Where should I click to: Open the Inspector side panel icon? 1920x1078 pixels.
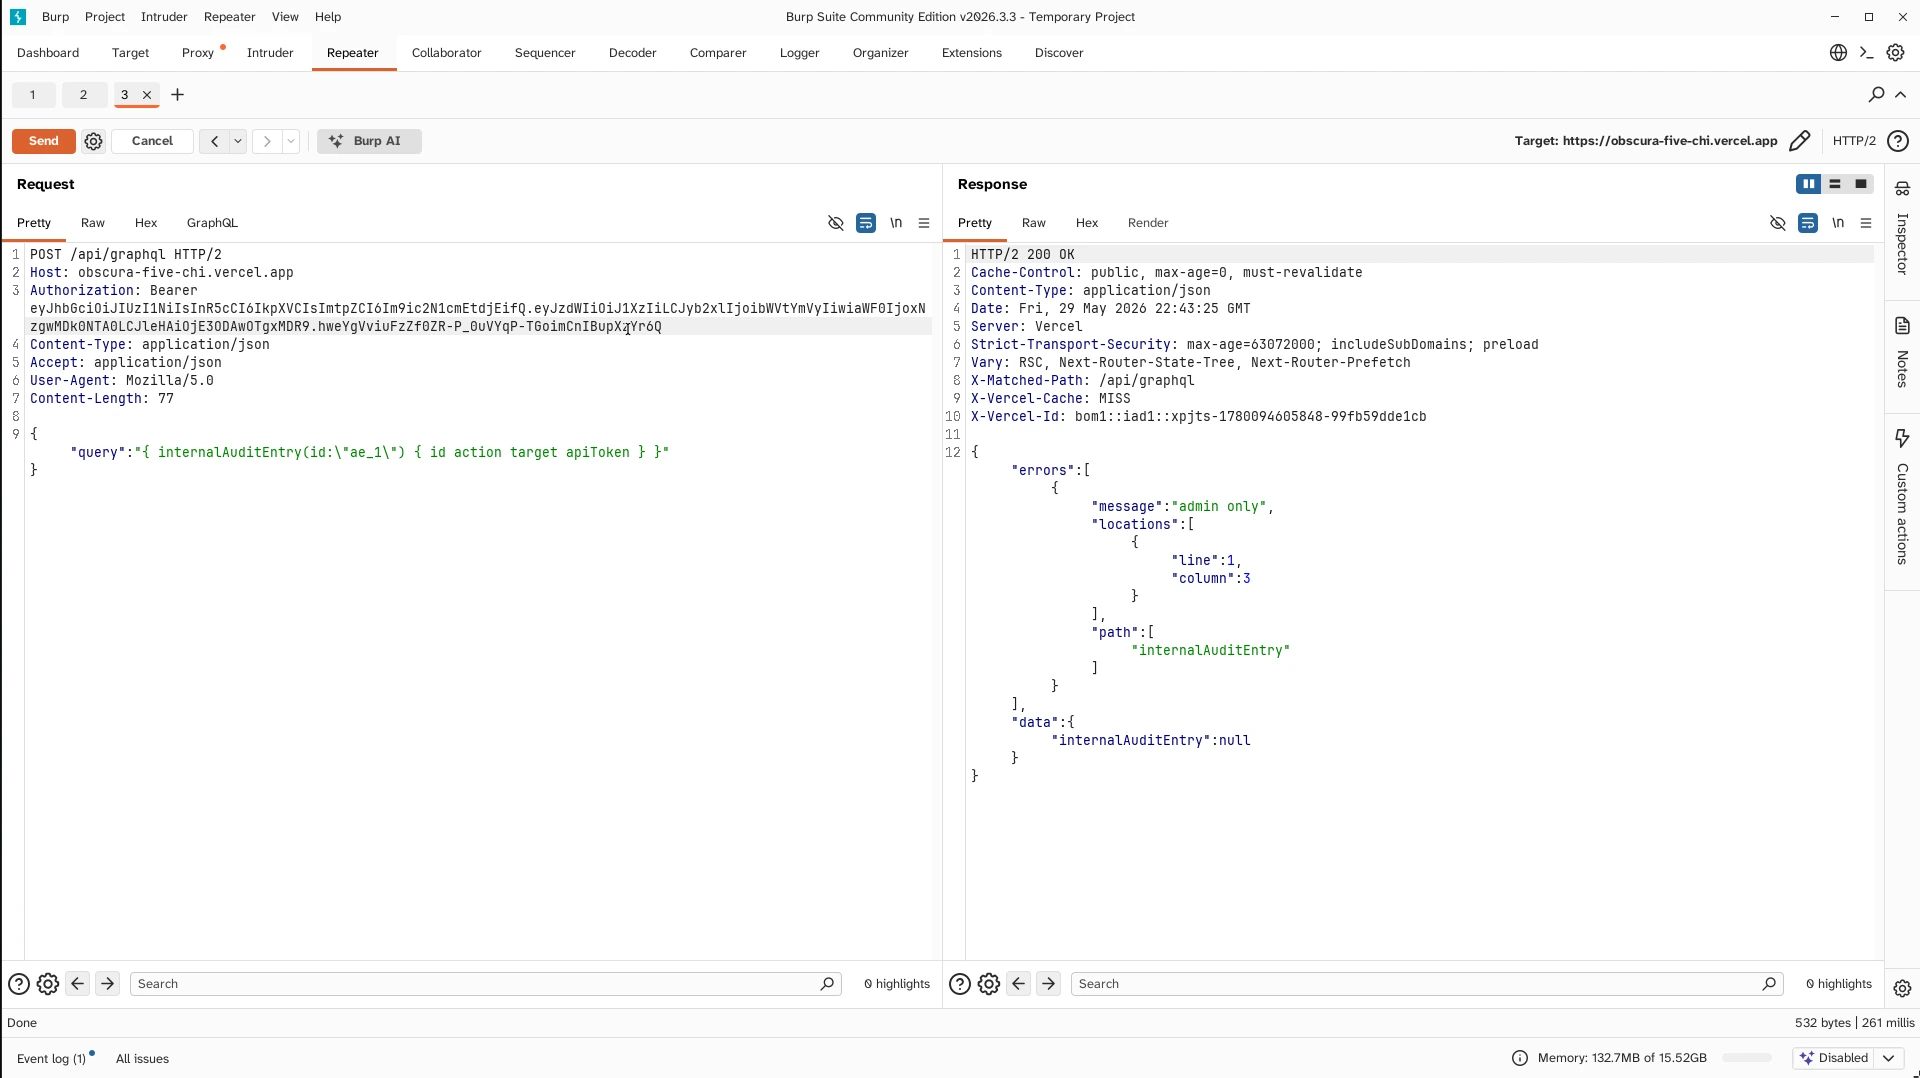pyautogui.click(x=1902, y=188)
